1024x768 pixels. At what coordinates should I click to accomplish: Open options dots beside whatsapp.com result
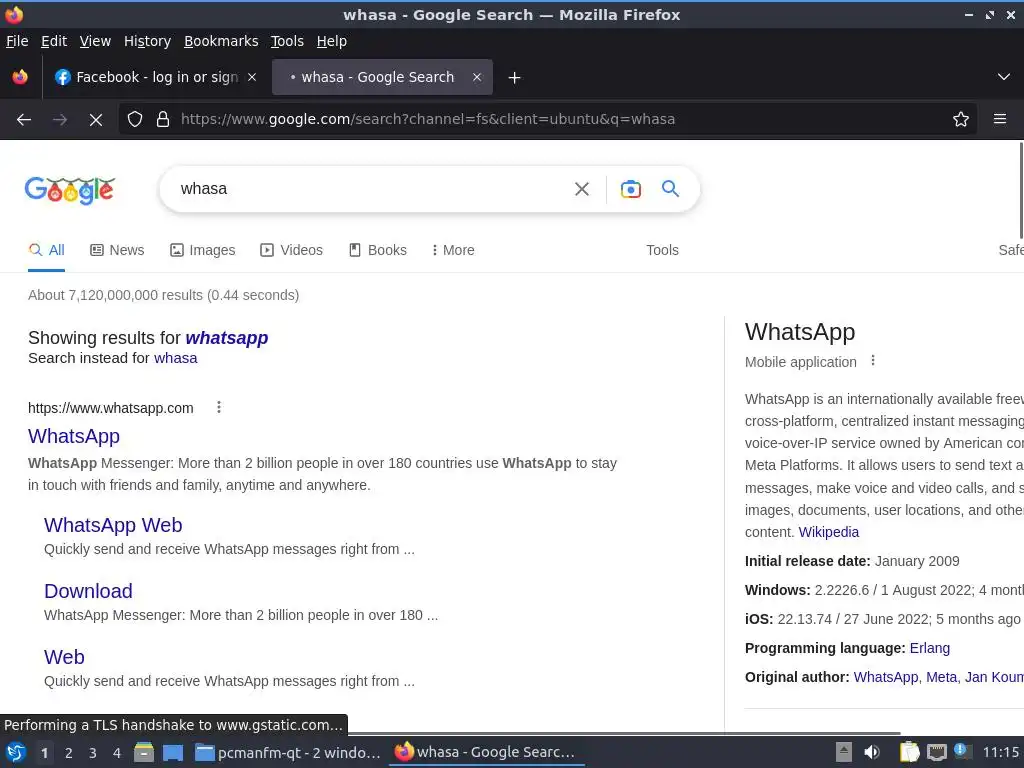coord(219,408)
